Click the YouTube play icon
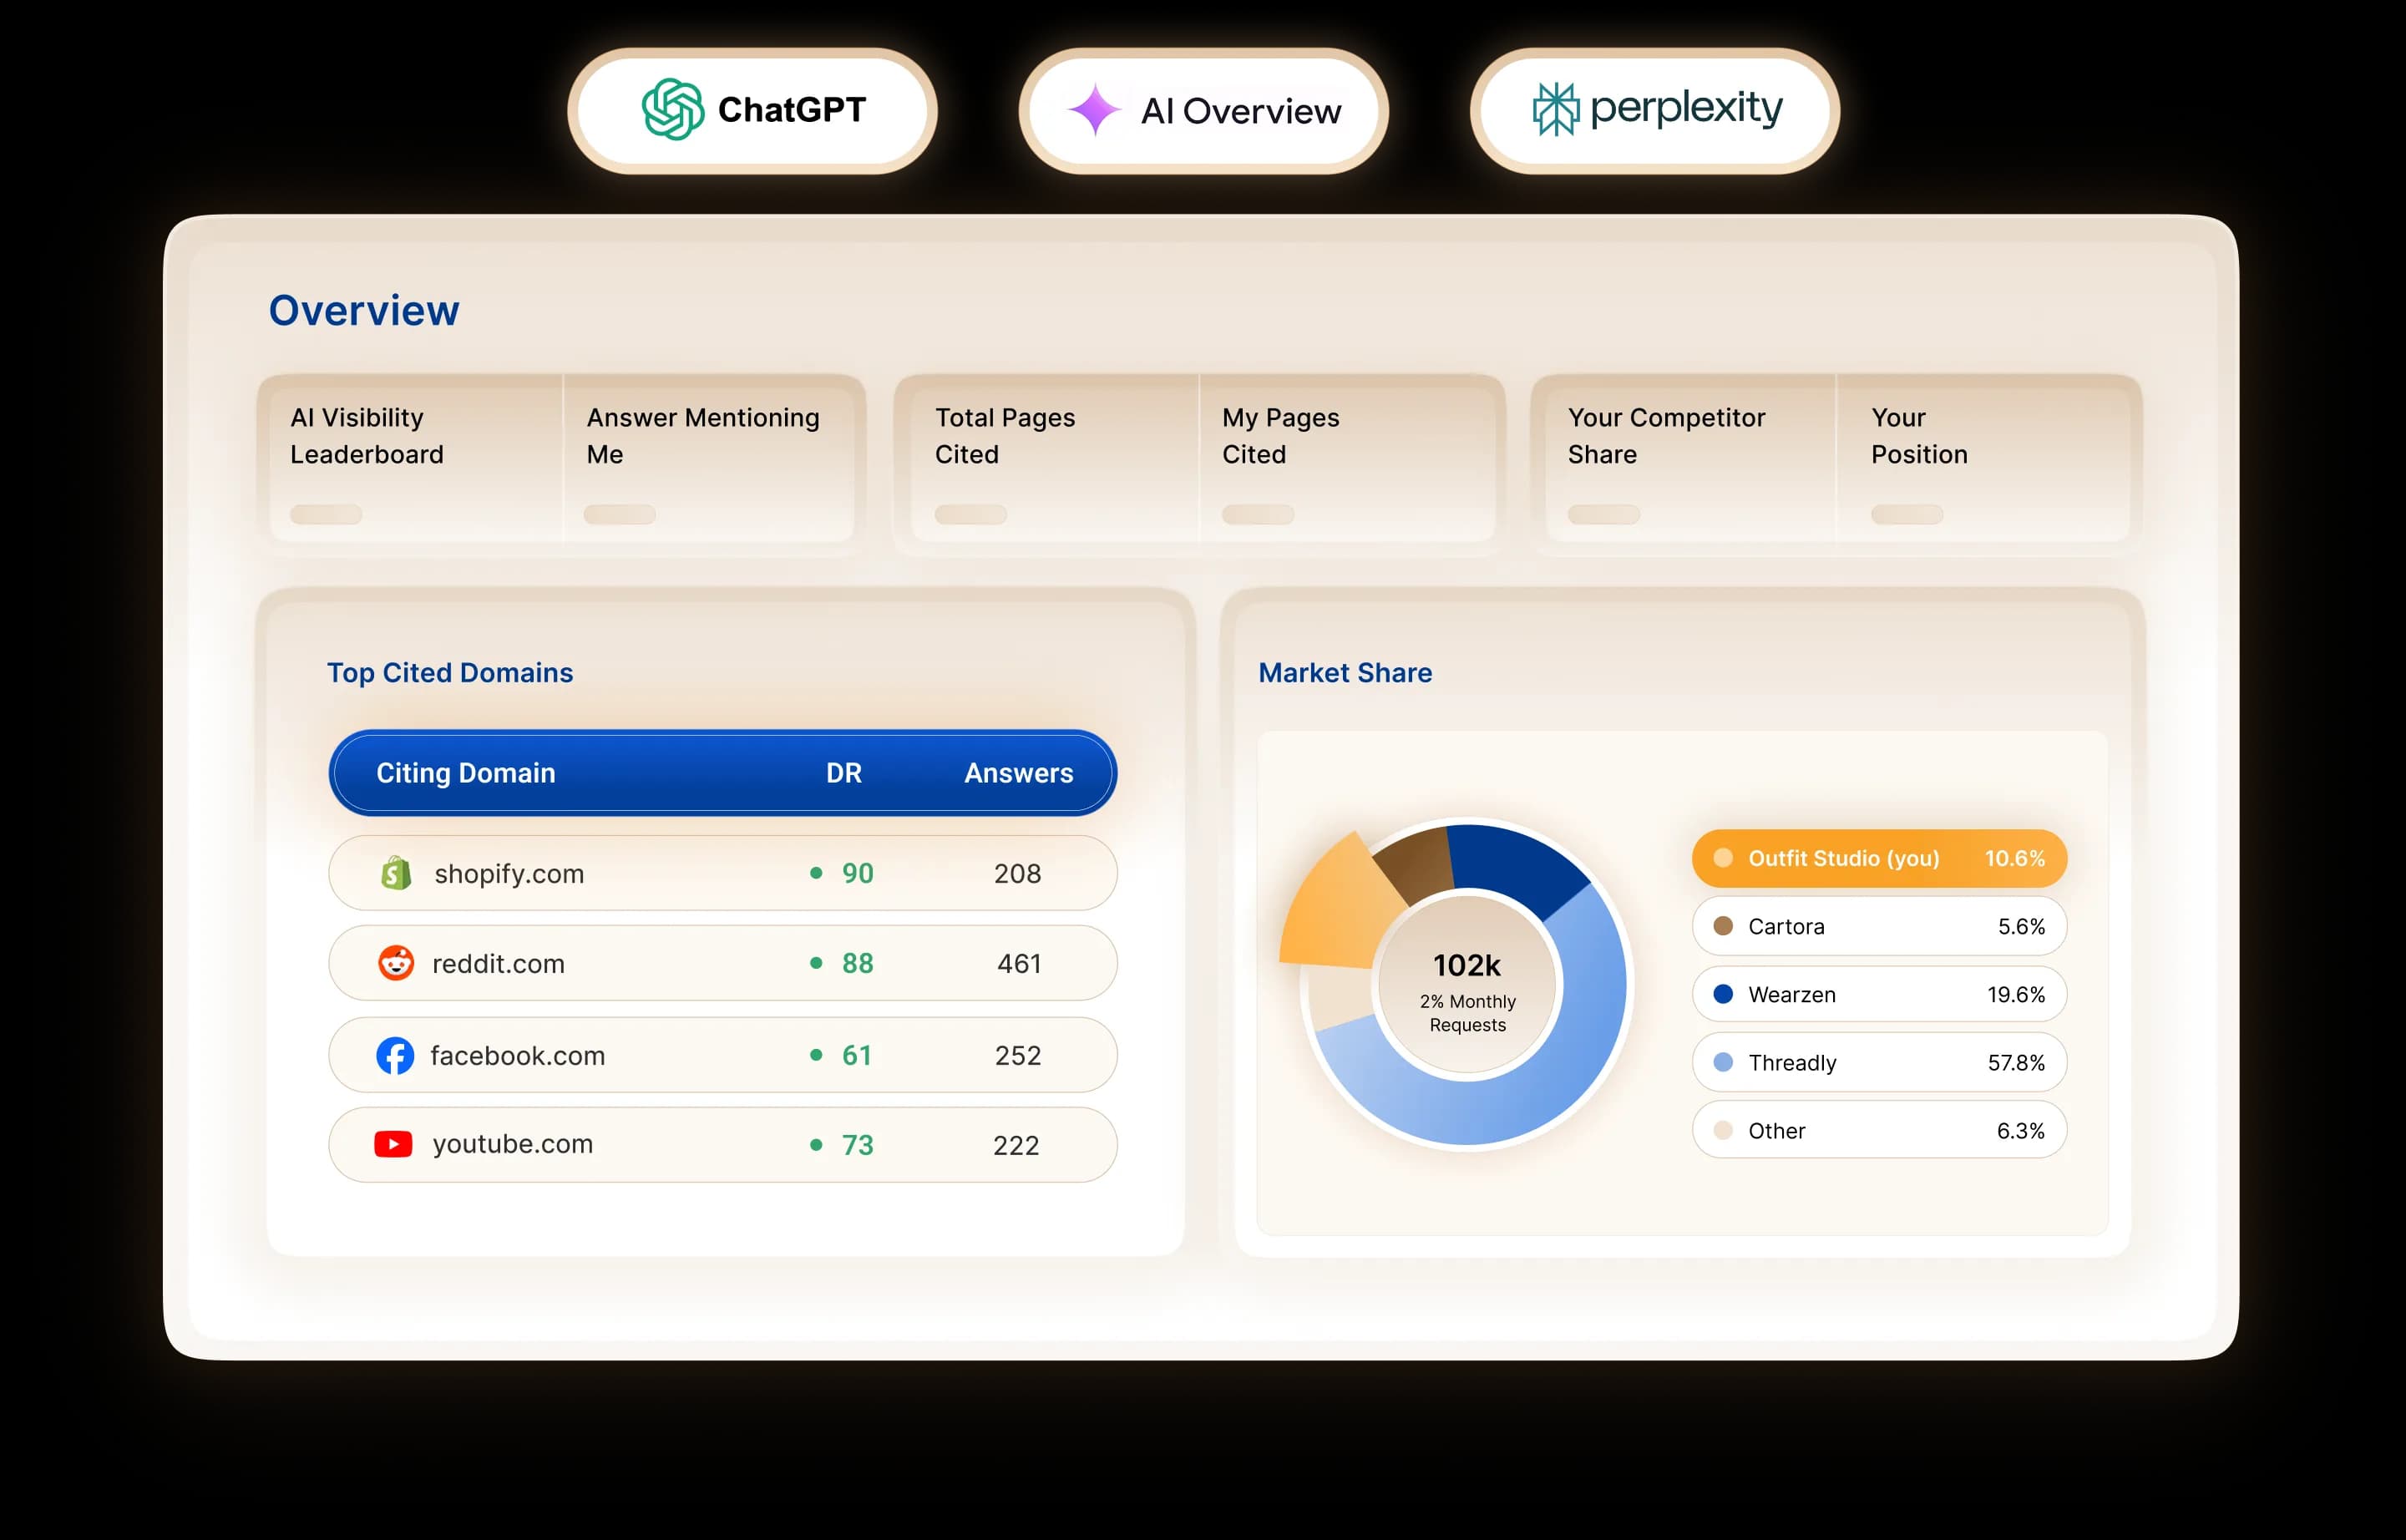Screen dimensions: 2406x1540 [x=393, y=1144]
